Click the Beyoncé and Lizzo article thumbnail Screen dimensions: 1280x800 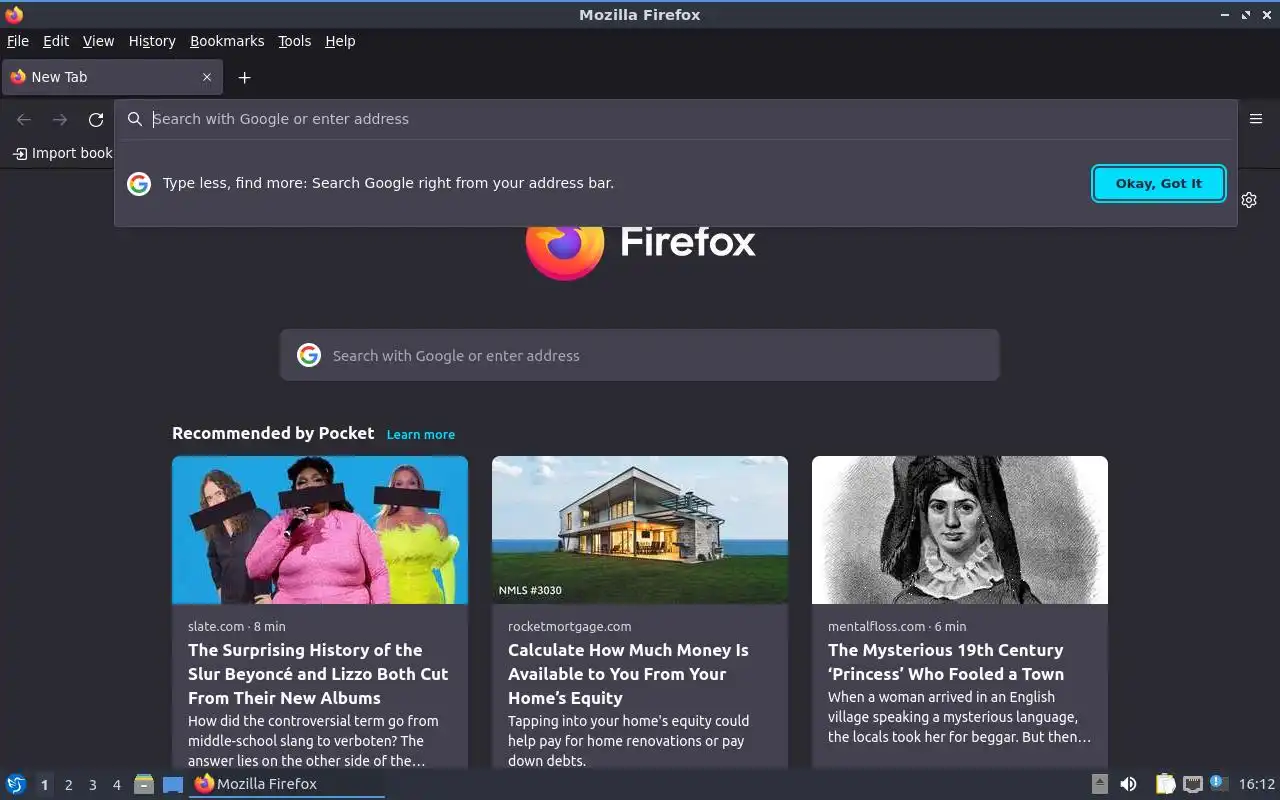(320, 530)
